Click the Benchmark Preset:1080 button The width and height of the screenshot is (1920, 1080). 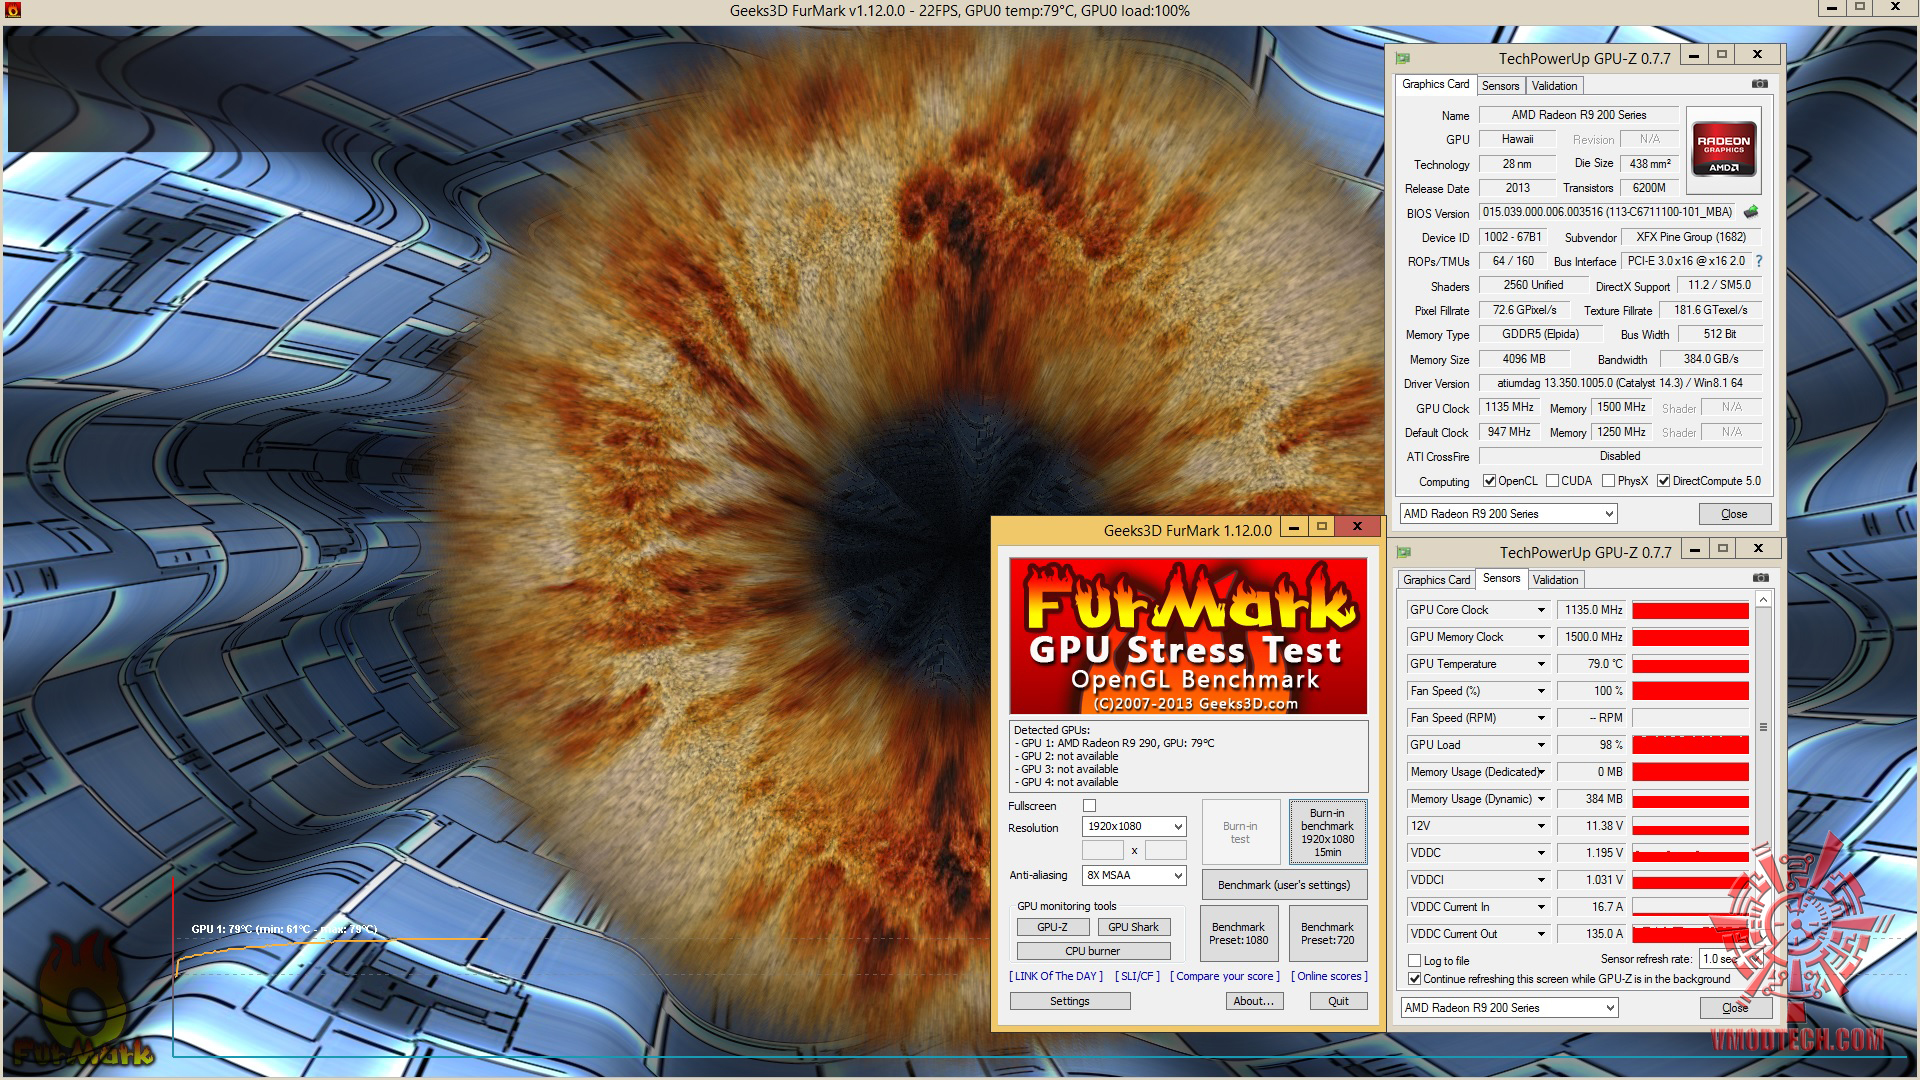[x=1238, y=933]
